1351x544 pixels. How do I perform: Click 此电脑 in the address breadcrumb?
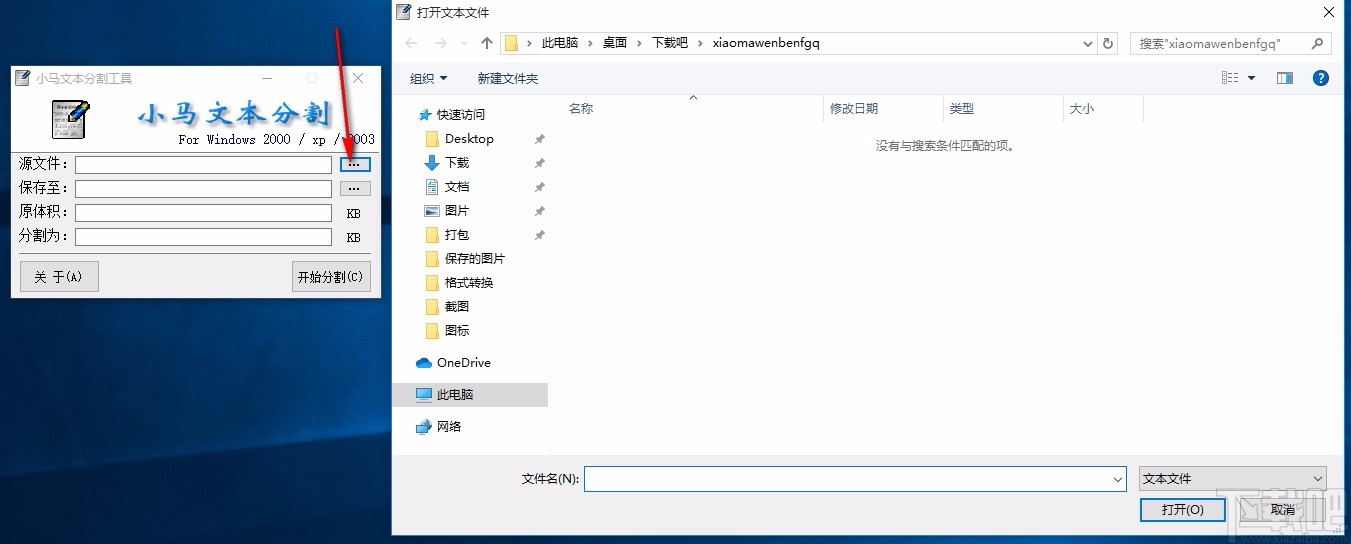click(560, 43)
